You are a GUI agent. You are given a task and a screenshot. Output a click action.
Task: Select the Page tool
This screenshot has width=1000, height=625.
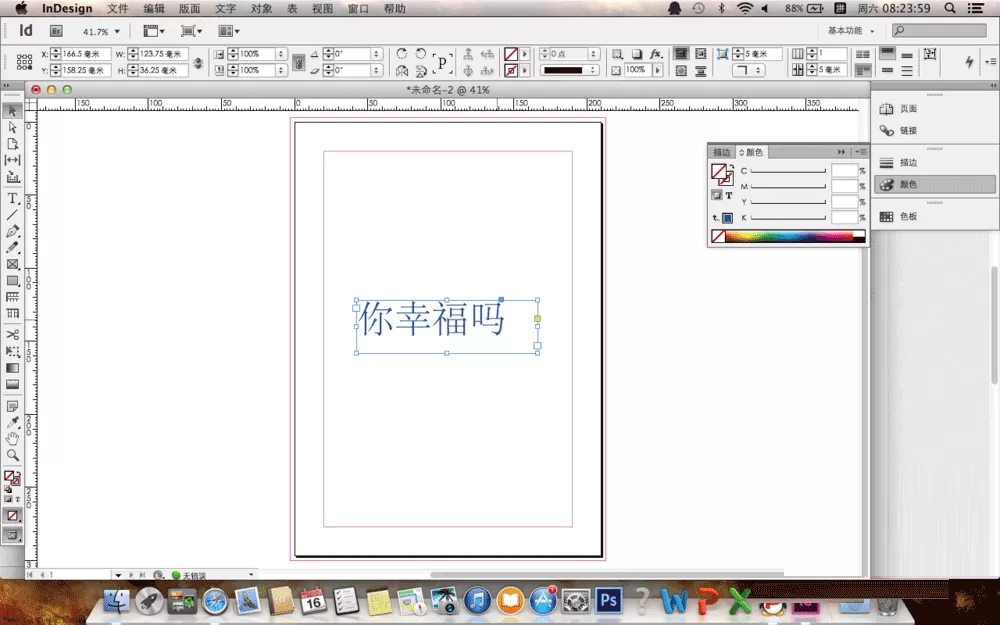(x=12, y=144)
